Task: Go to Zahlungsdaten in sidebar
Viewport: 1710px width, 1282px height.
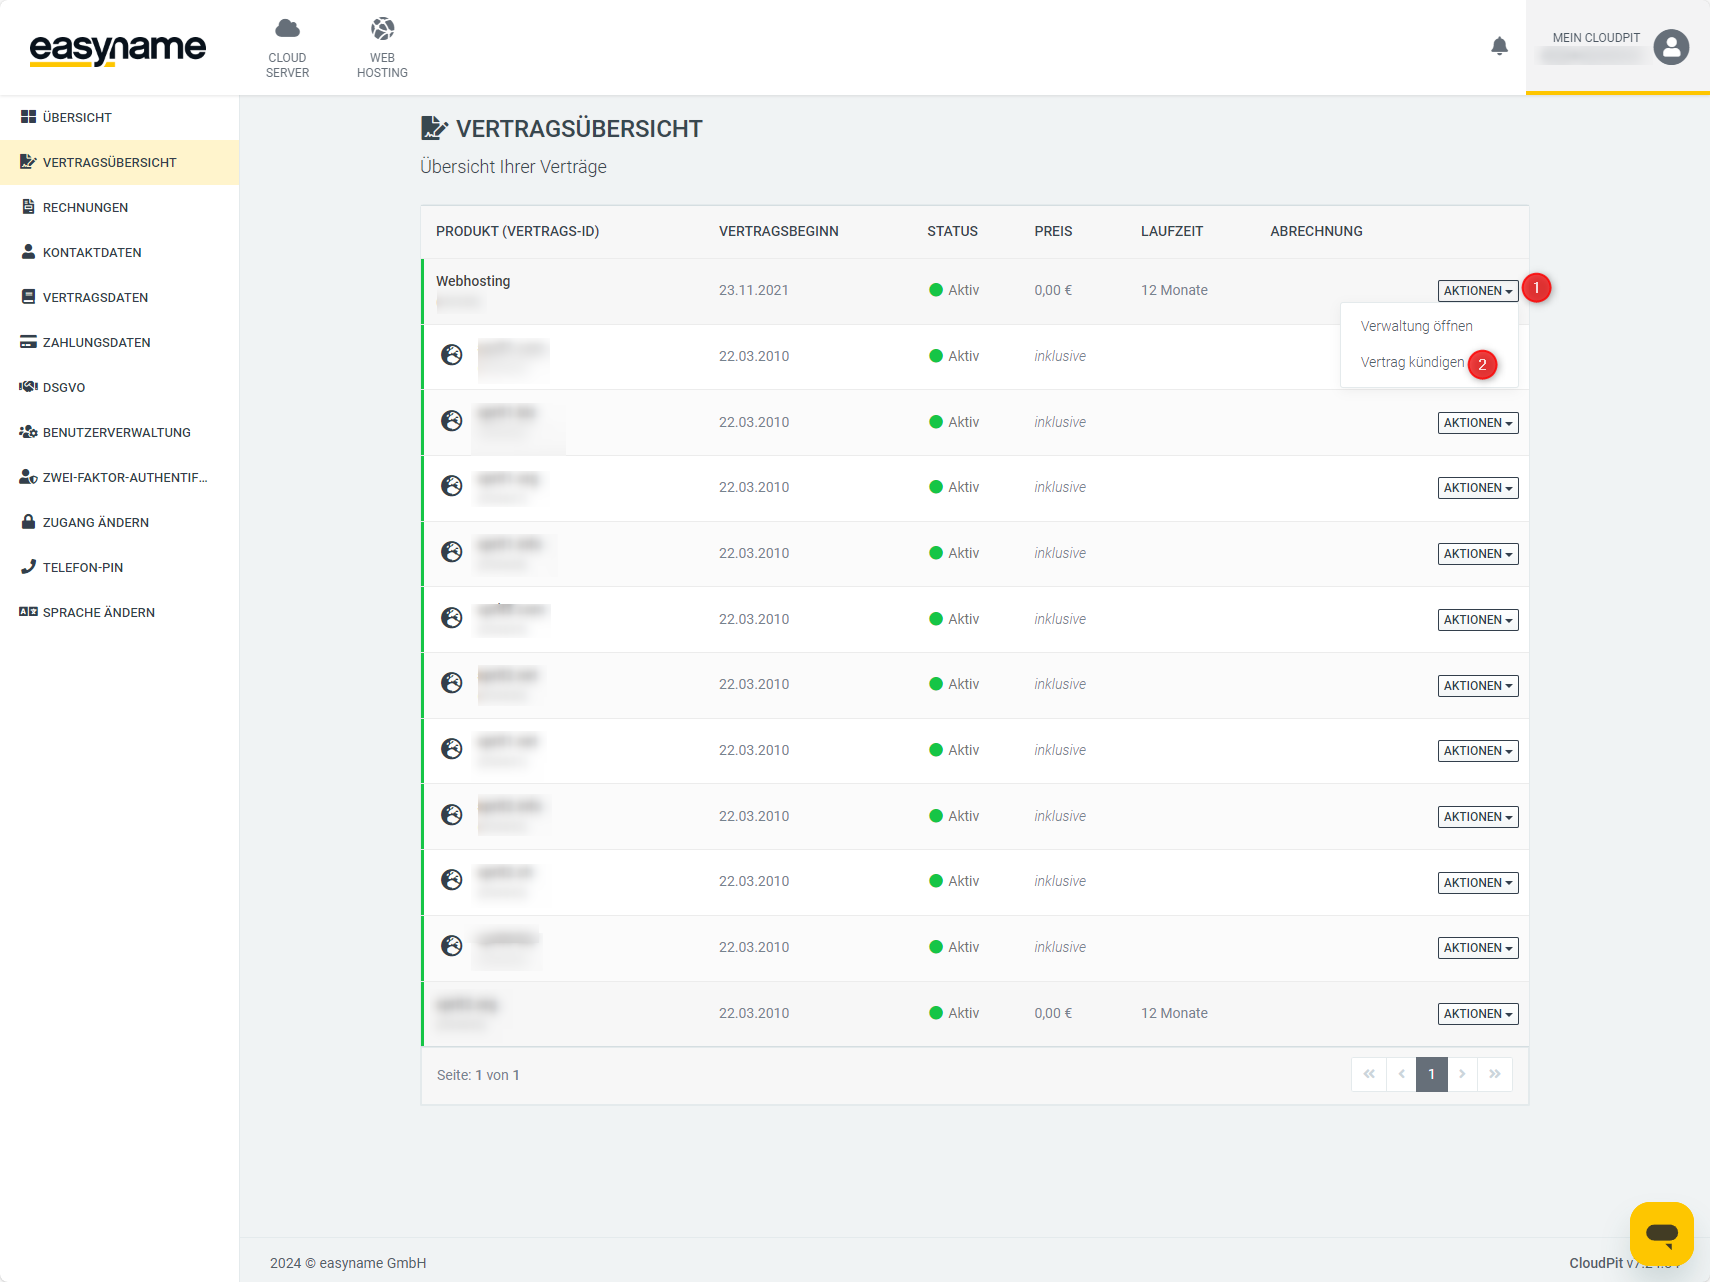Action: 96,343
